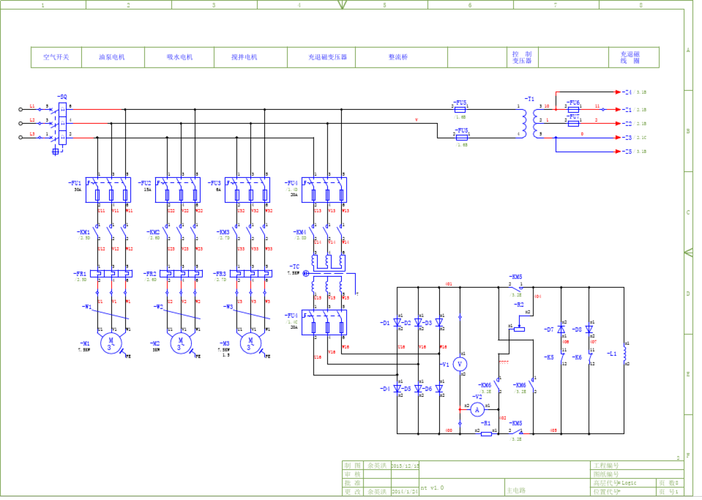This screenshot has width=702, height=500.
Task: Select the -FU1 fuse switch block
Action: (x=108, y=190)
